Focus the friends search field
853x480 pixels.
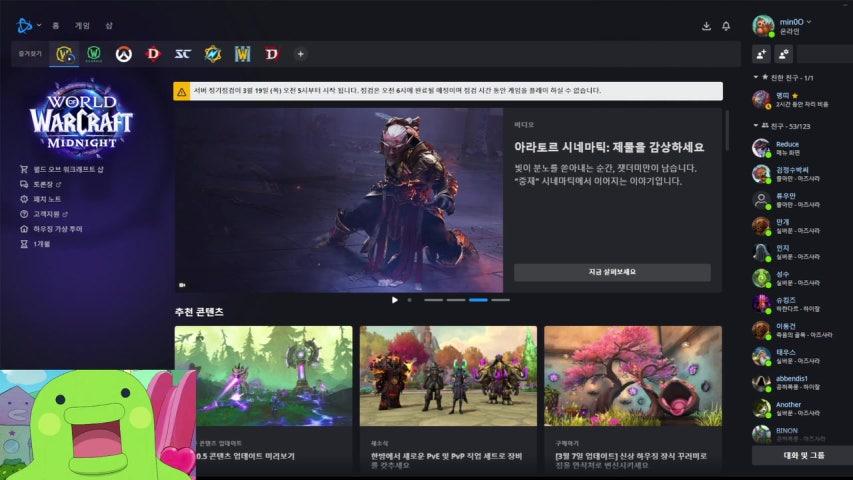[825, 54]
